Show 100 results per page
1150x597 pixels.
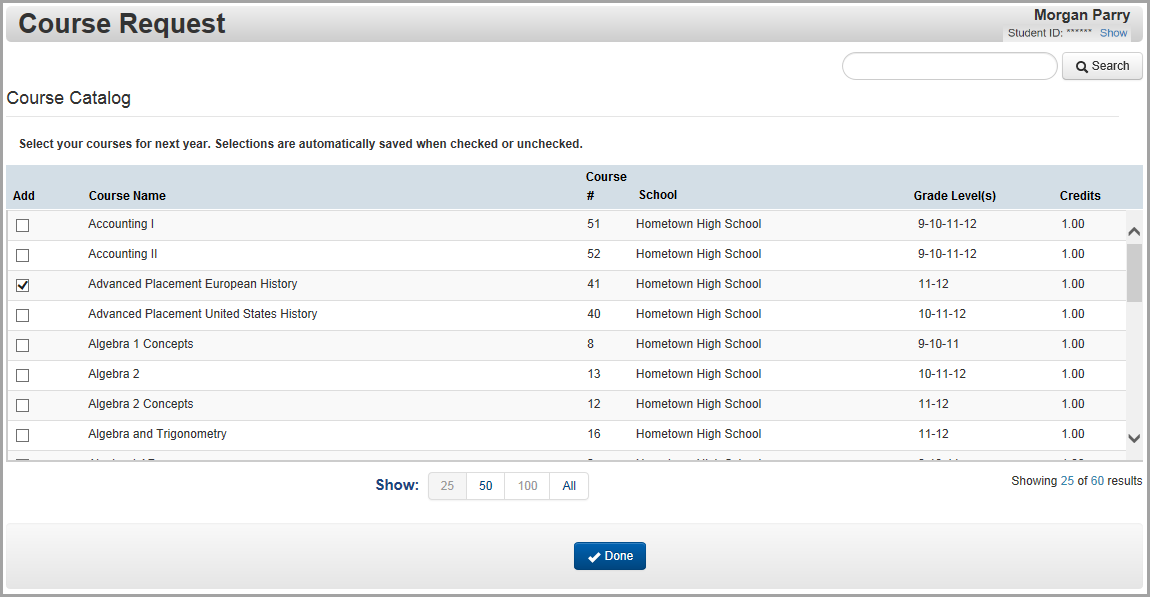pos(527,486)
